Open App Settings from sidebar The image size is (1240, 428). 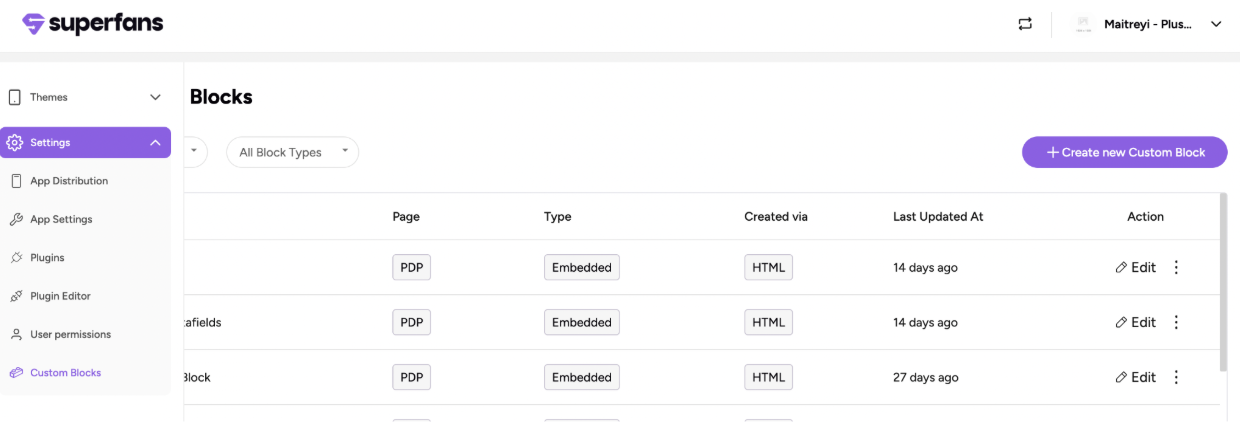pos(60,219)
